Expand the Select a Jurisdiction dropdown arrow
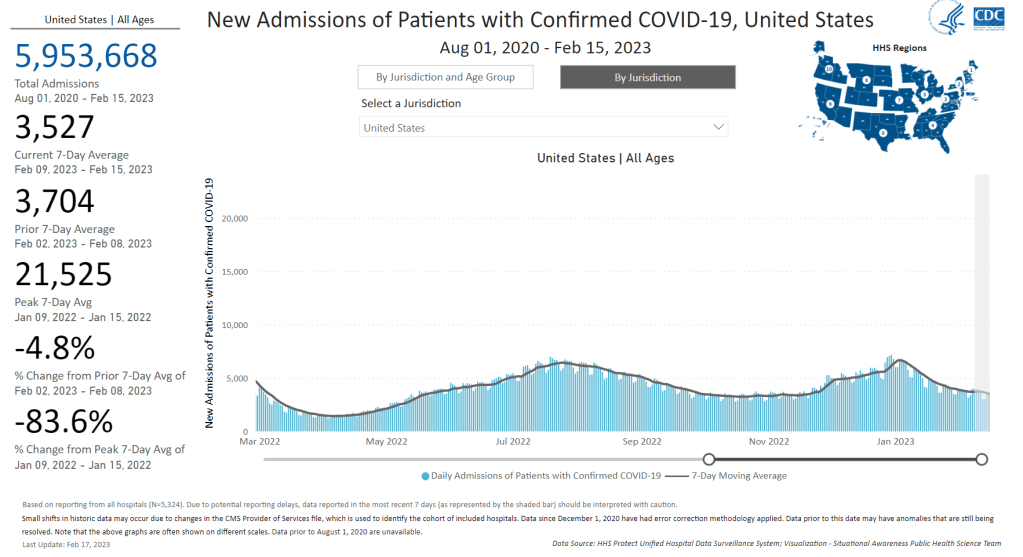1023x557 pixels. (x=717, y=127)
